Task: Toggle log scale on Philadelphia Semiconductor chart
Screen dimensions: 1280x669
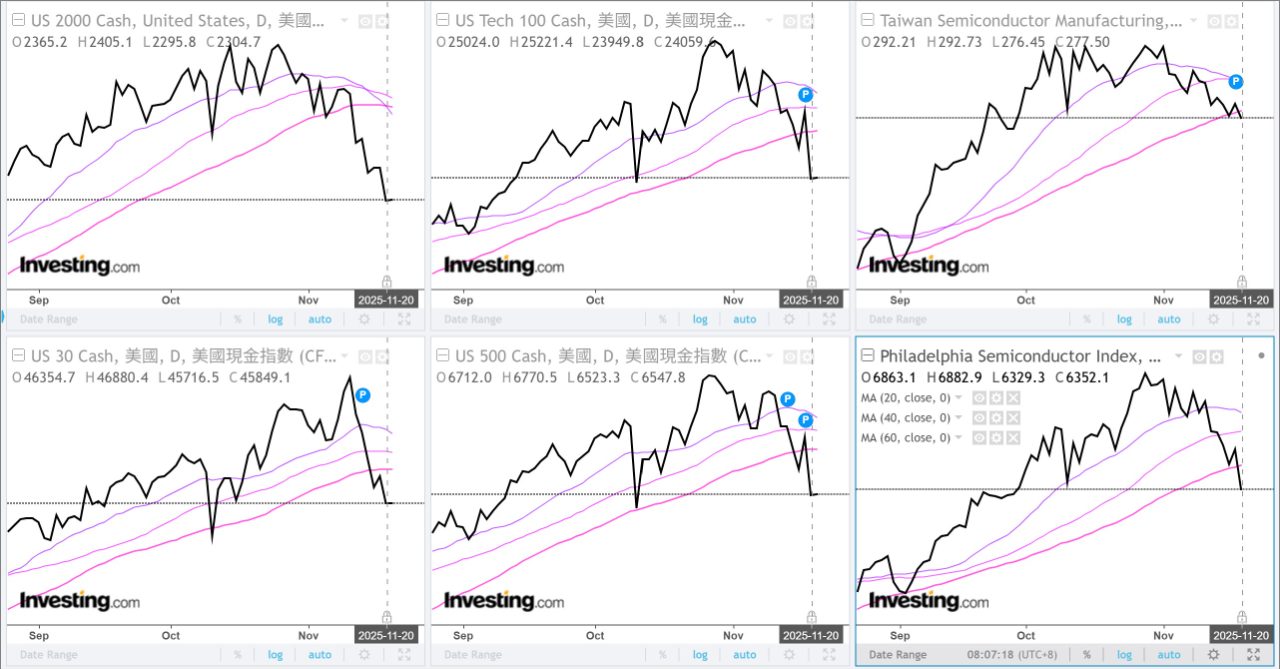Action: pyautogui.click(x=1125, y=654)
